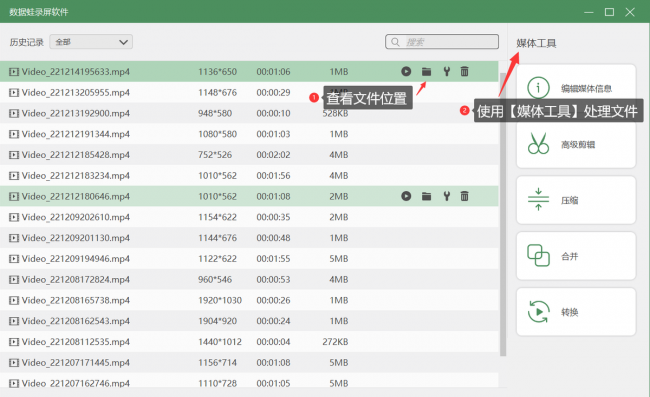Open media tools wrench for Video_221214195633.mp4
650x397 pixels.
pos(446,72)
